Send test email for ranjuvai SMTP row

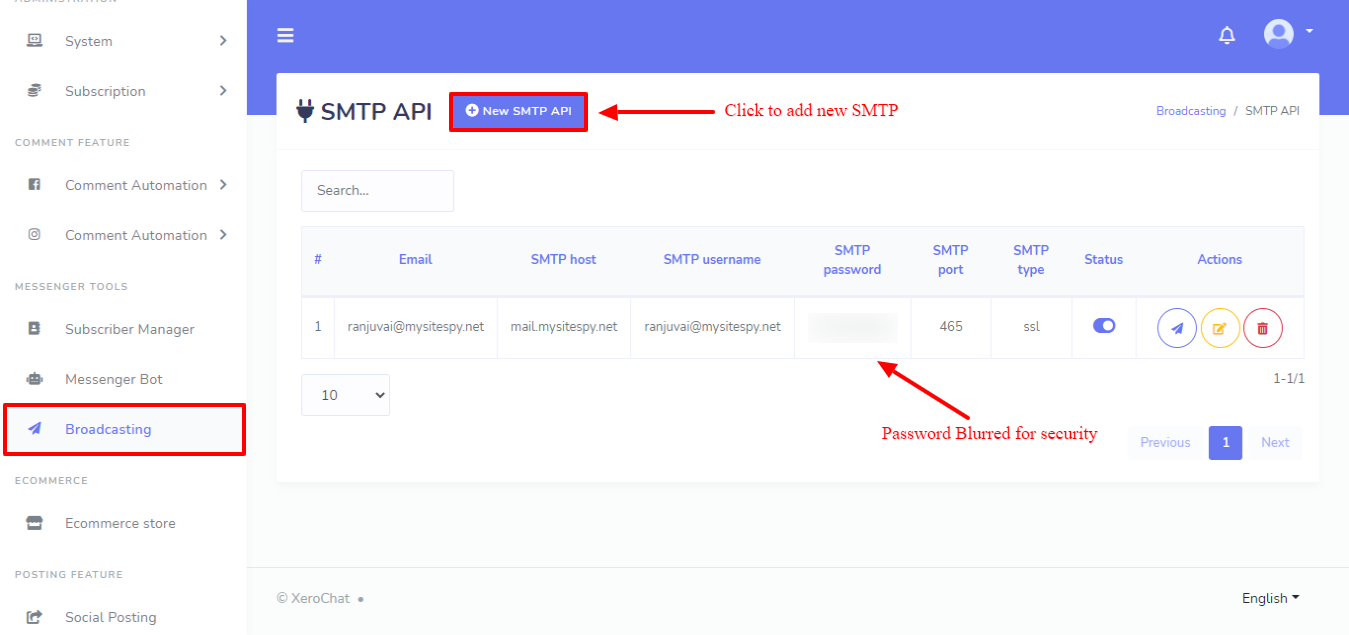tap(1177, 328)
